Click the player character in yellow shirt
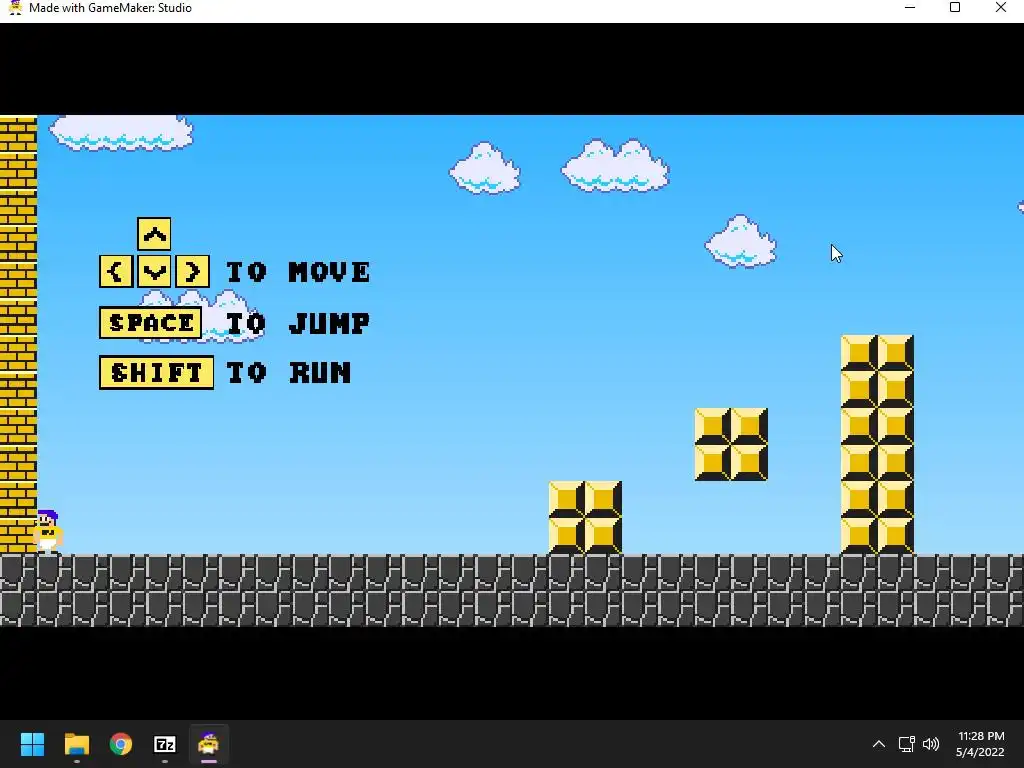Screen dimensions: 1024x768 click(x=48, y=532)
